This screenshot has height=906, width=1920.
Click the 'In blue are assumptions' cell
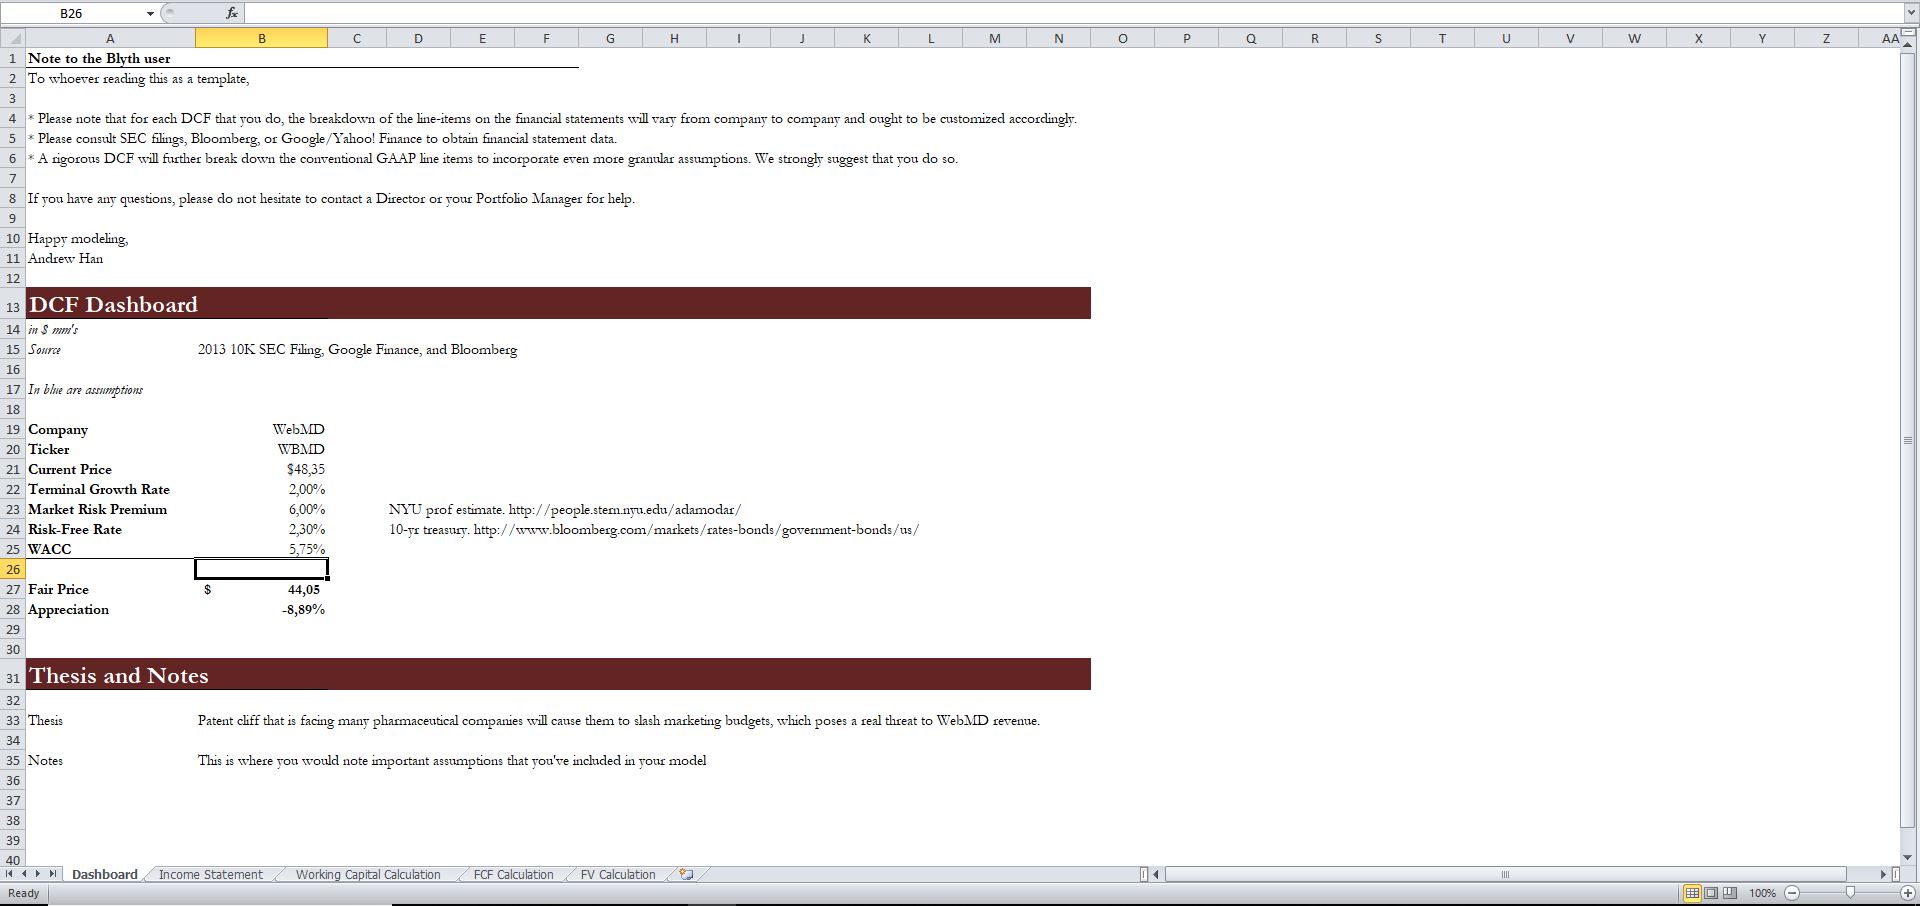85,389
